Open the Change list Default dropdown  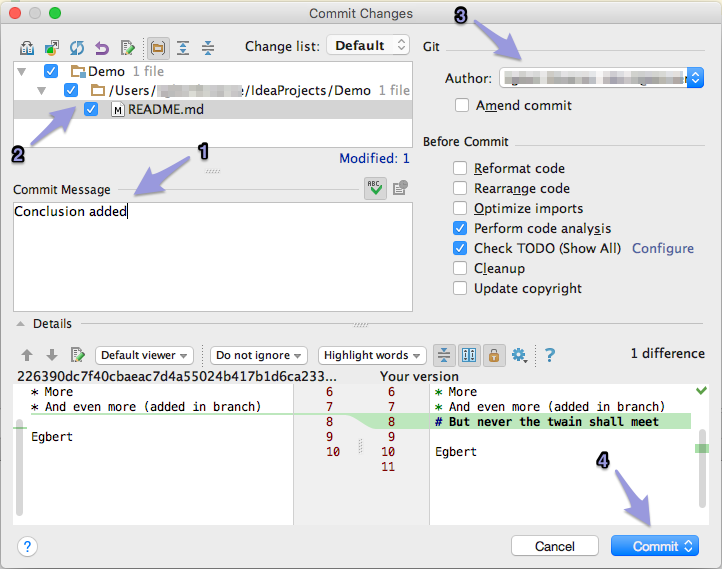[370, 46]
